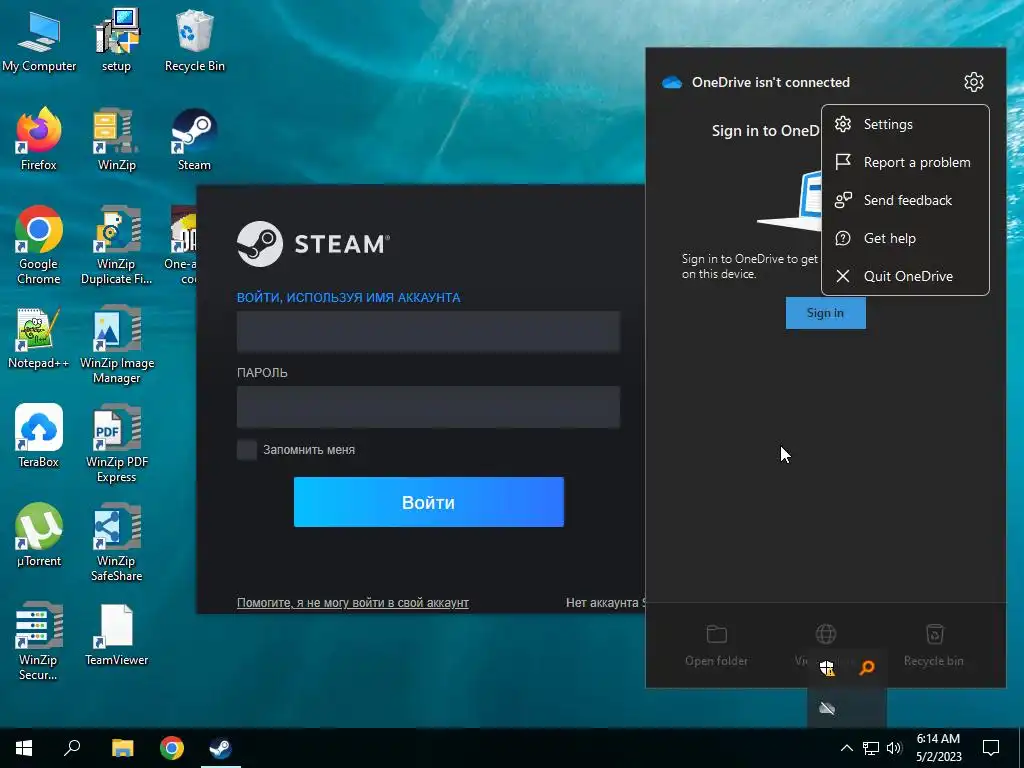
Task: Open the taskbar clock and date
Action: click(x=938, y=748)
